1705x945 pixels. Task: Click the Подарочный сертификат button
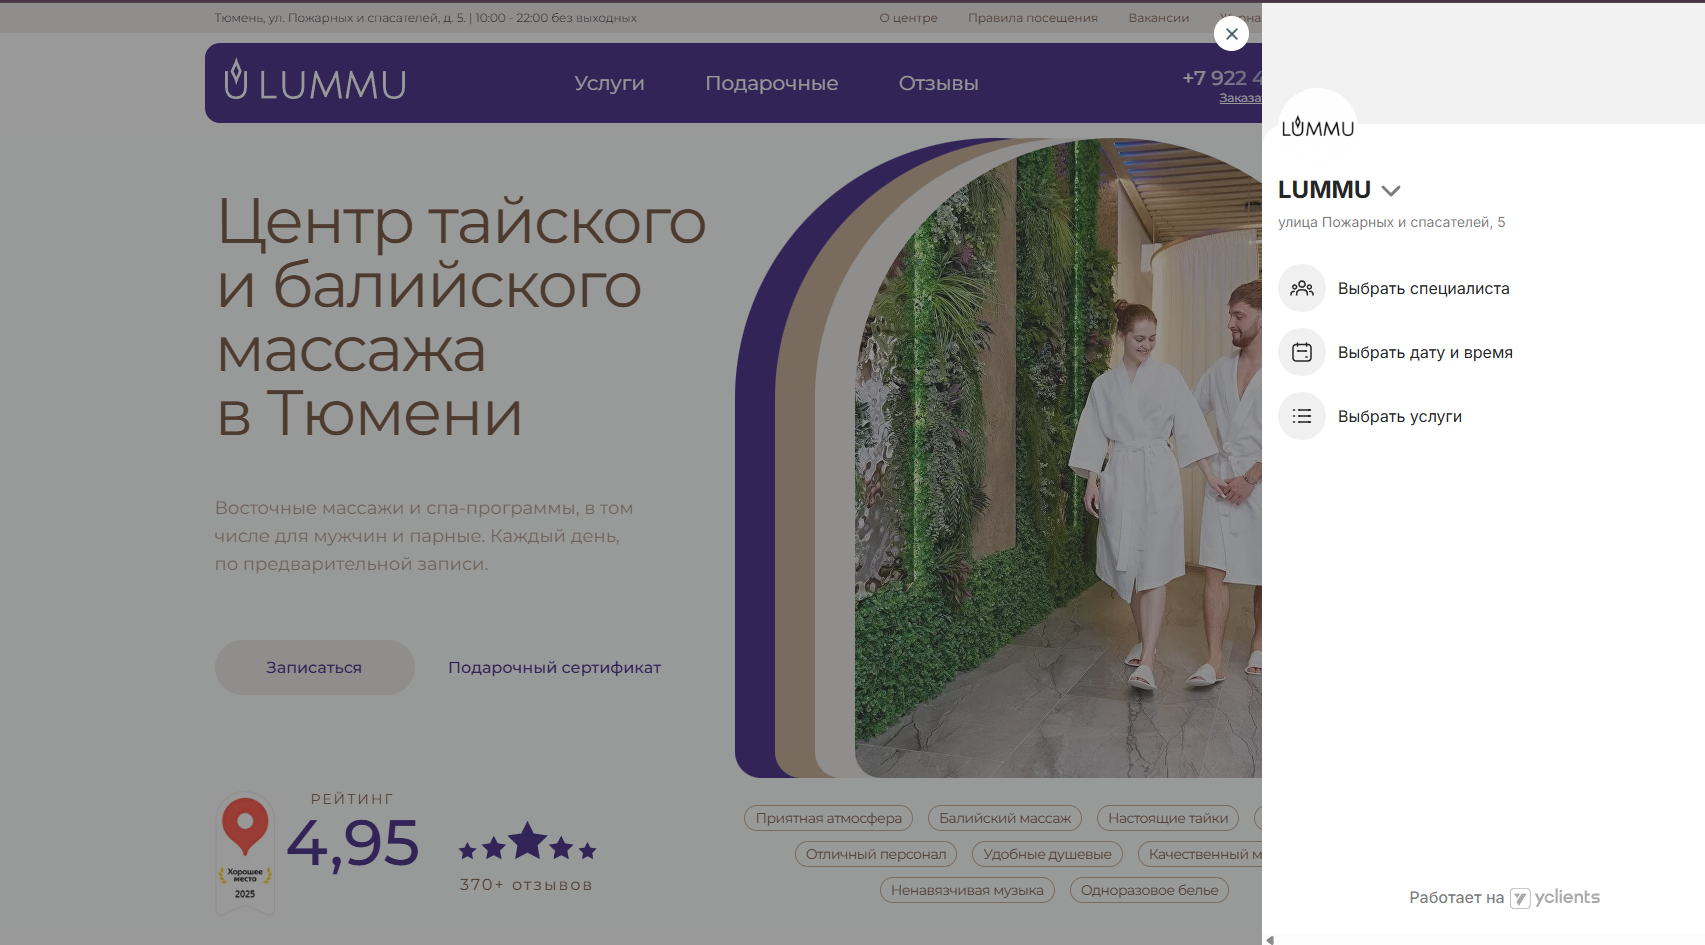tap(554, 667)
